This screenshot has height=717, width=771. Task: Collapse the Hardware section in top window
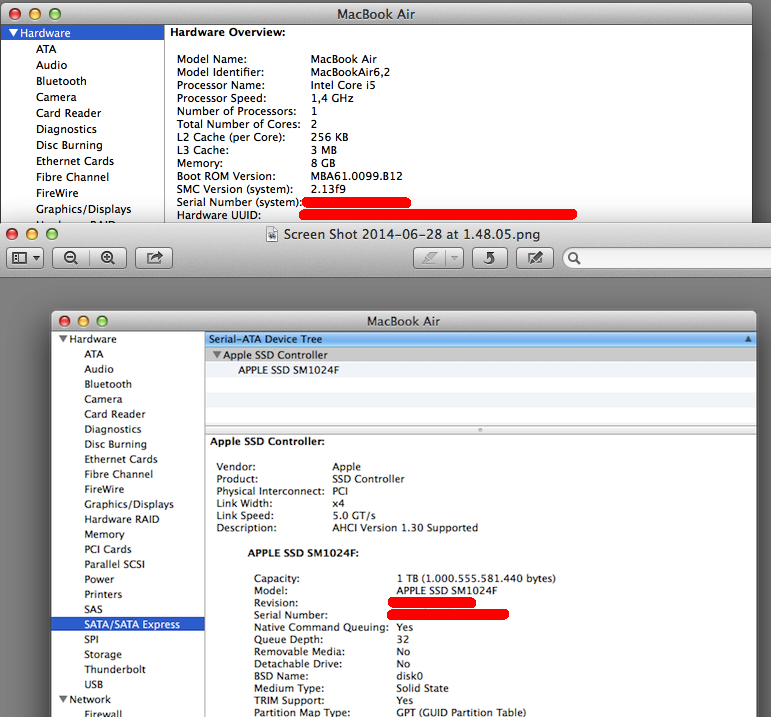pyautogui.click(x=13, y=33)
